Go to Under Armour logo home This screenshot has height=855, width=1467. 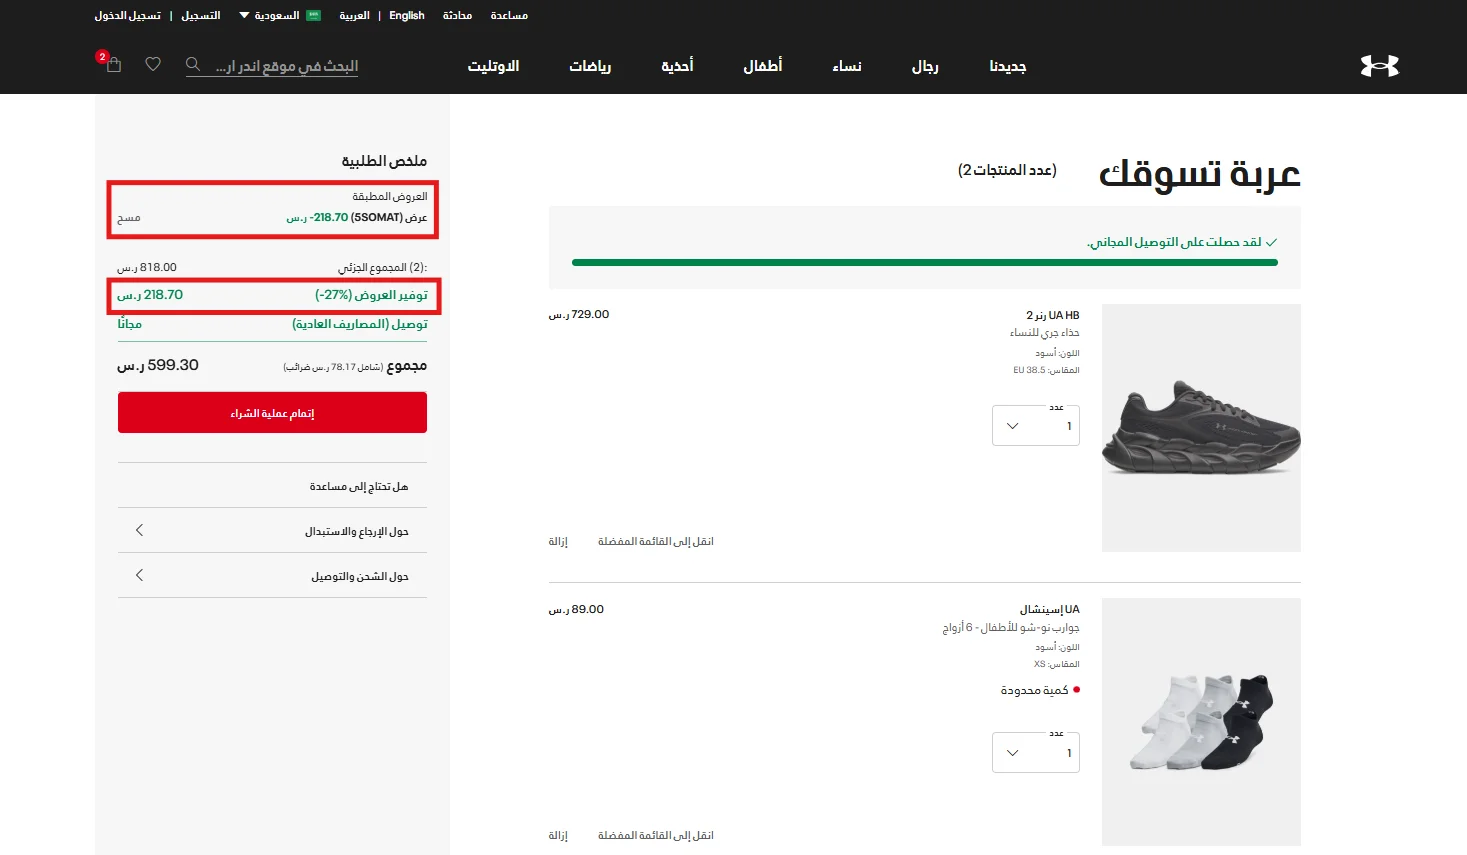pyautogui.click(x=1379, y=66)
